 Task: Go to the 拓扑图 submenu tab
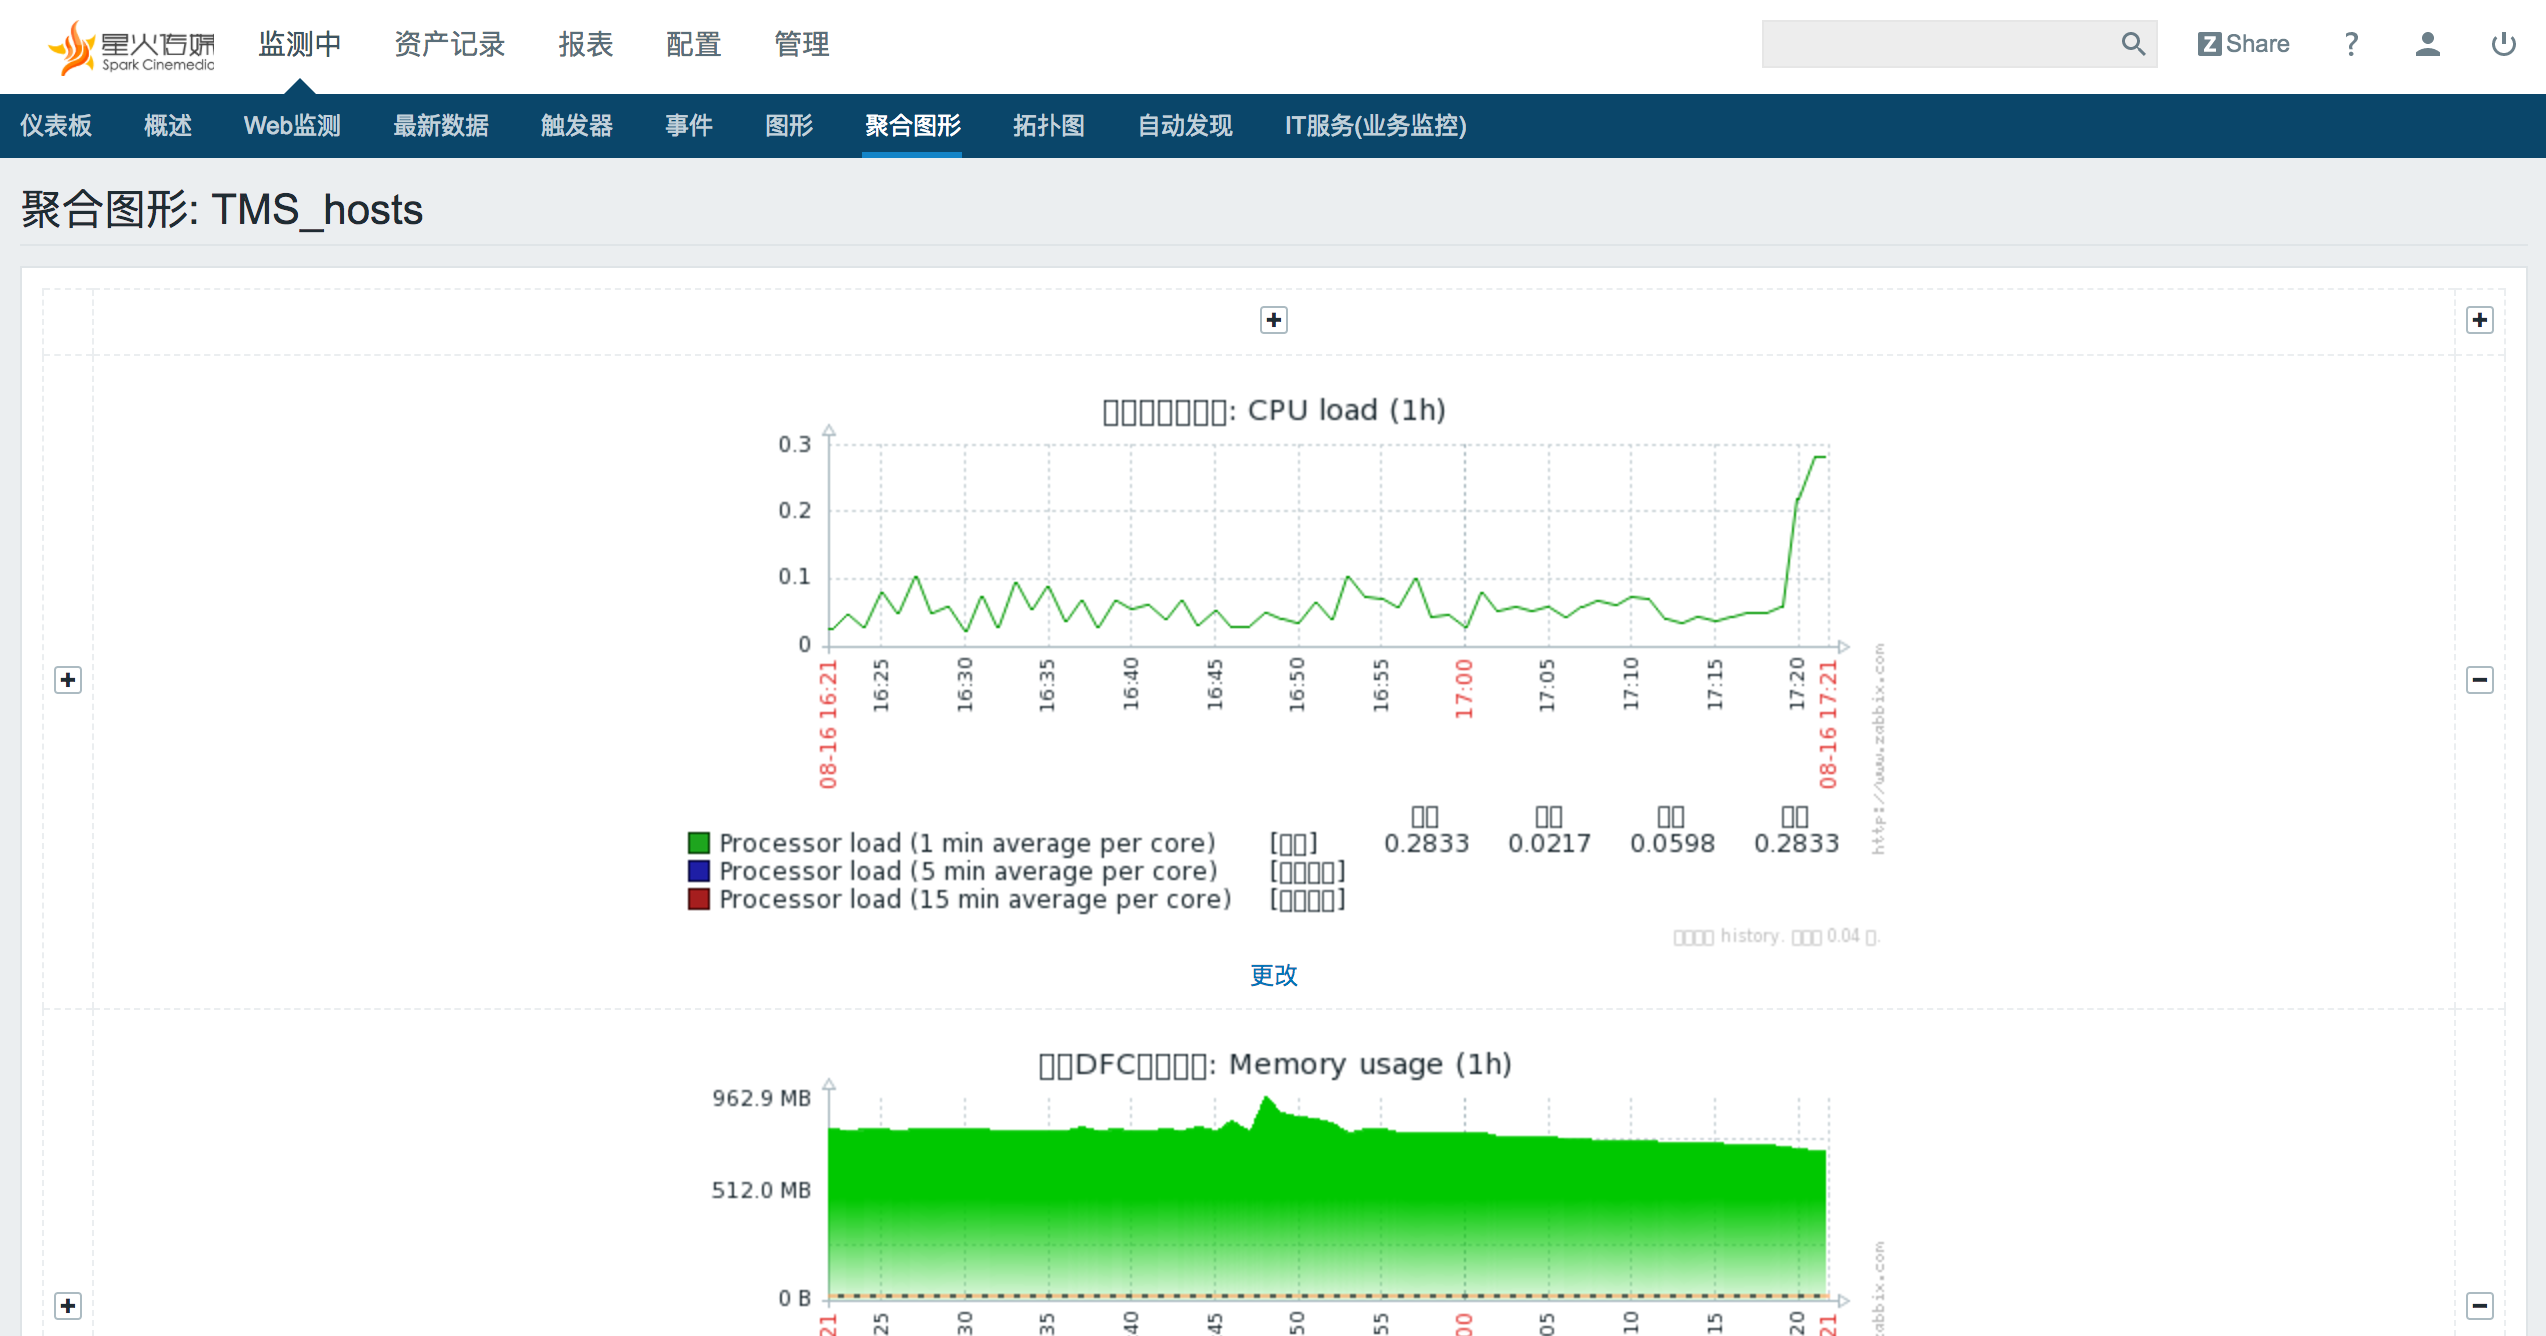1049,126
